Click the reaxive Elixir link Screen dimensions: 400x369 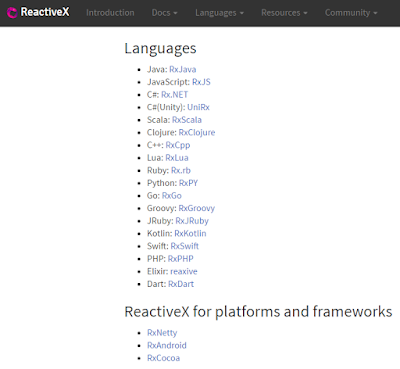pyautogui.click(x=184, y=271)
